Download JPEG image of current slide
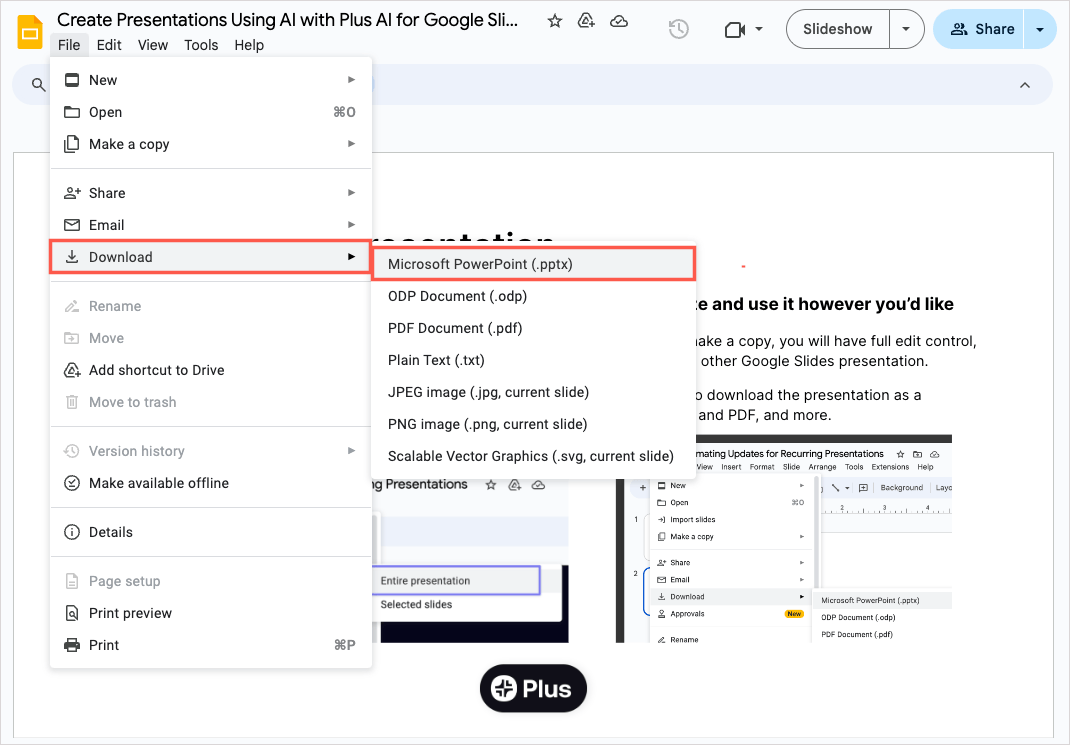This screenshot has height=745, width=1070. coord(534,392)
